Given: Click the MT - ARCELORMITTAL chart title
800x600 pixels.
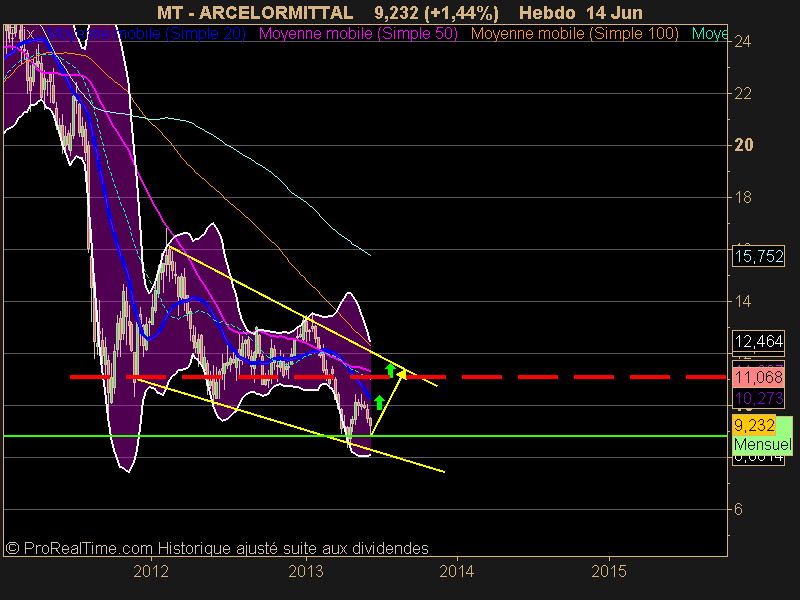Looking at the screenshot, I should (x=255, y=12).
